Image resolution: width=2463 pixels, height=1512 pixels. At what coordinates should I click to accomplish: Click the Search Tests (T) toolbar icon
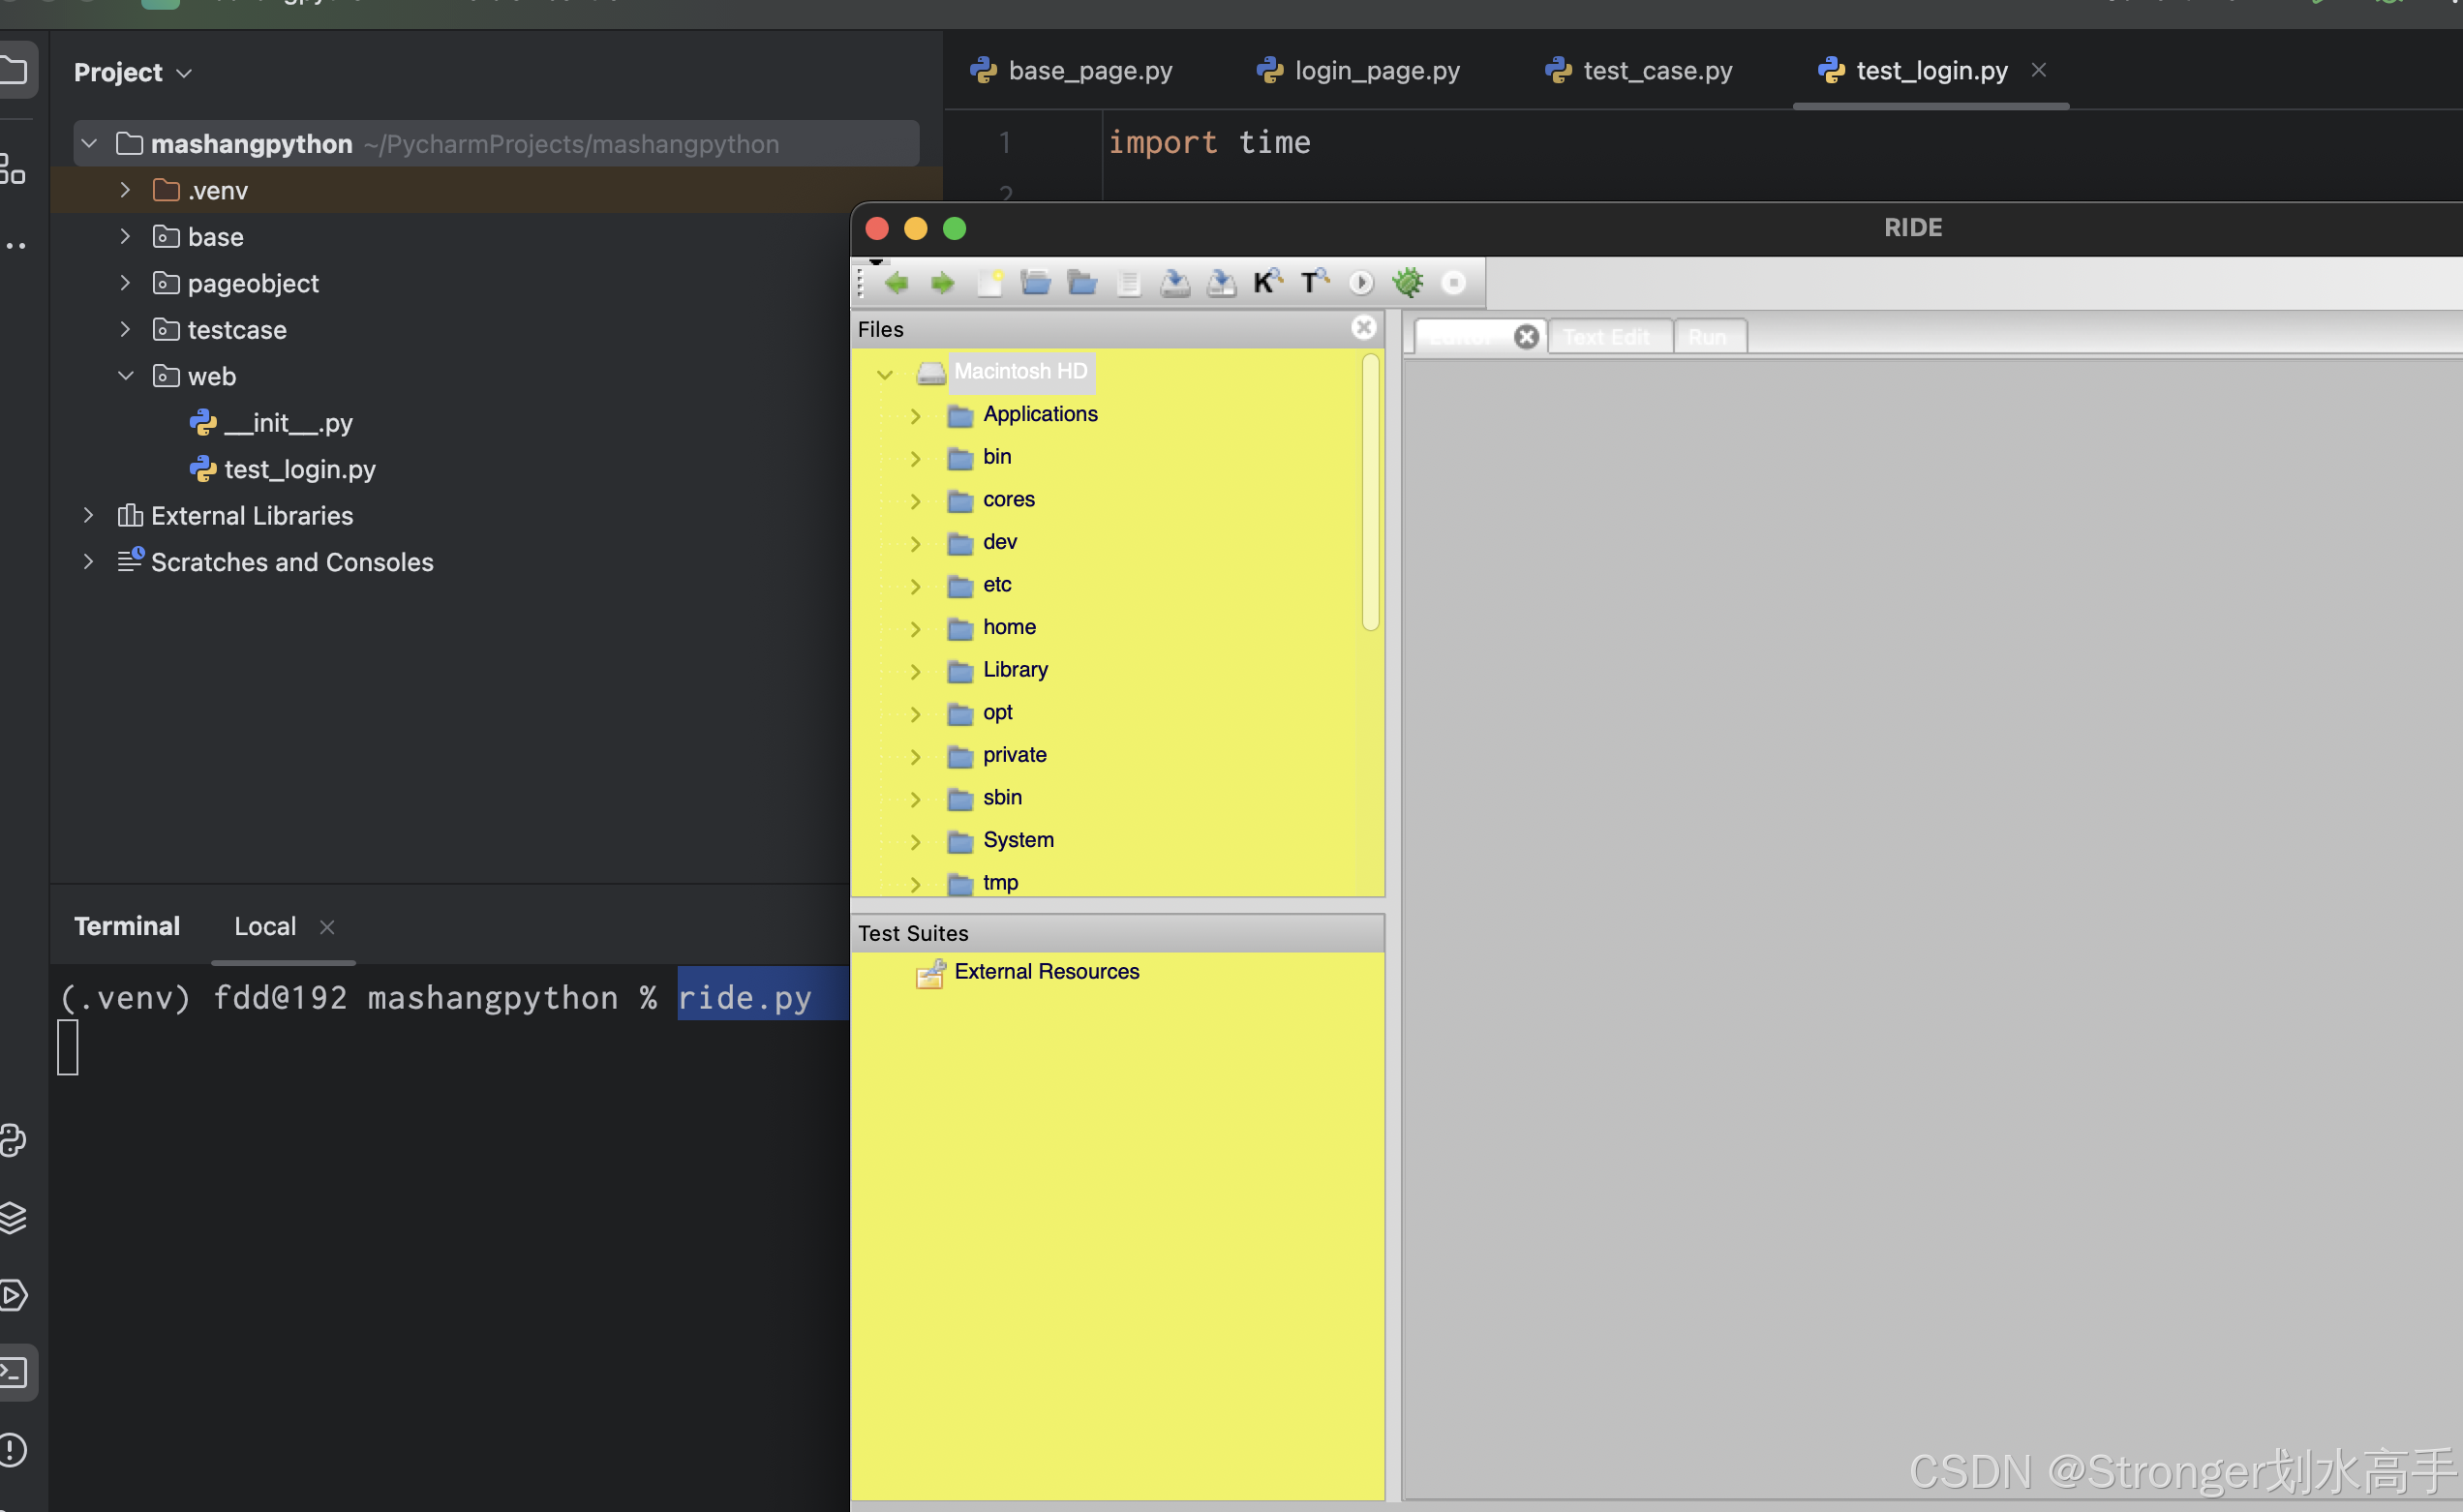click(x=1313, y=283)
